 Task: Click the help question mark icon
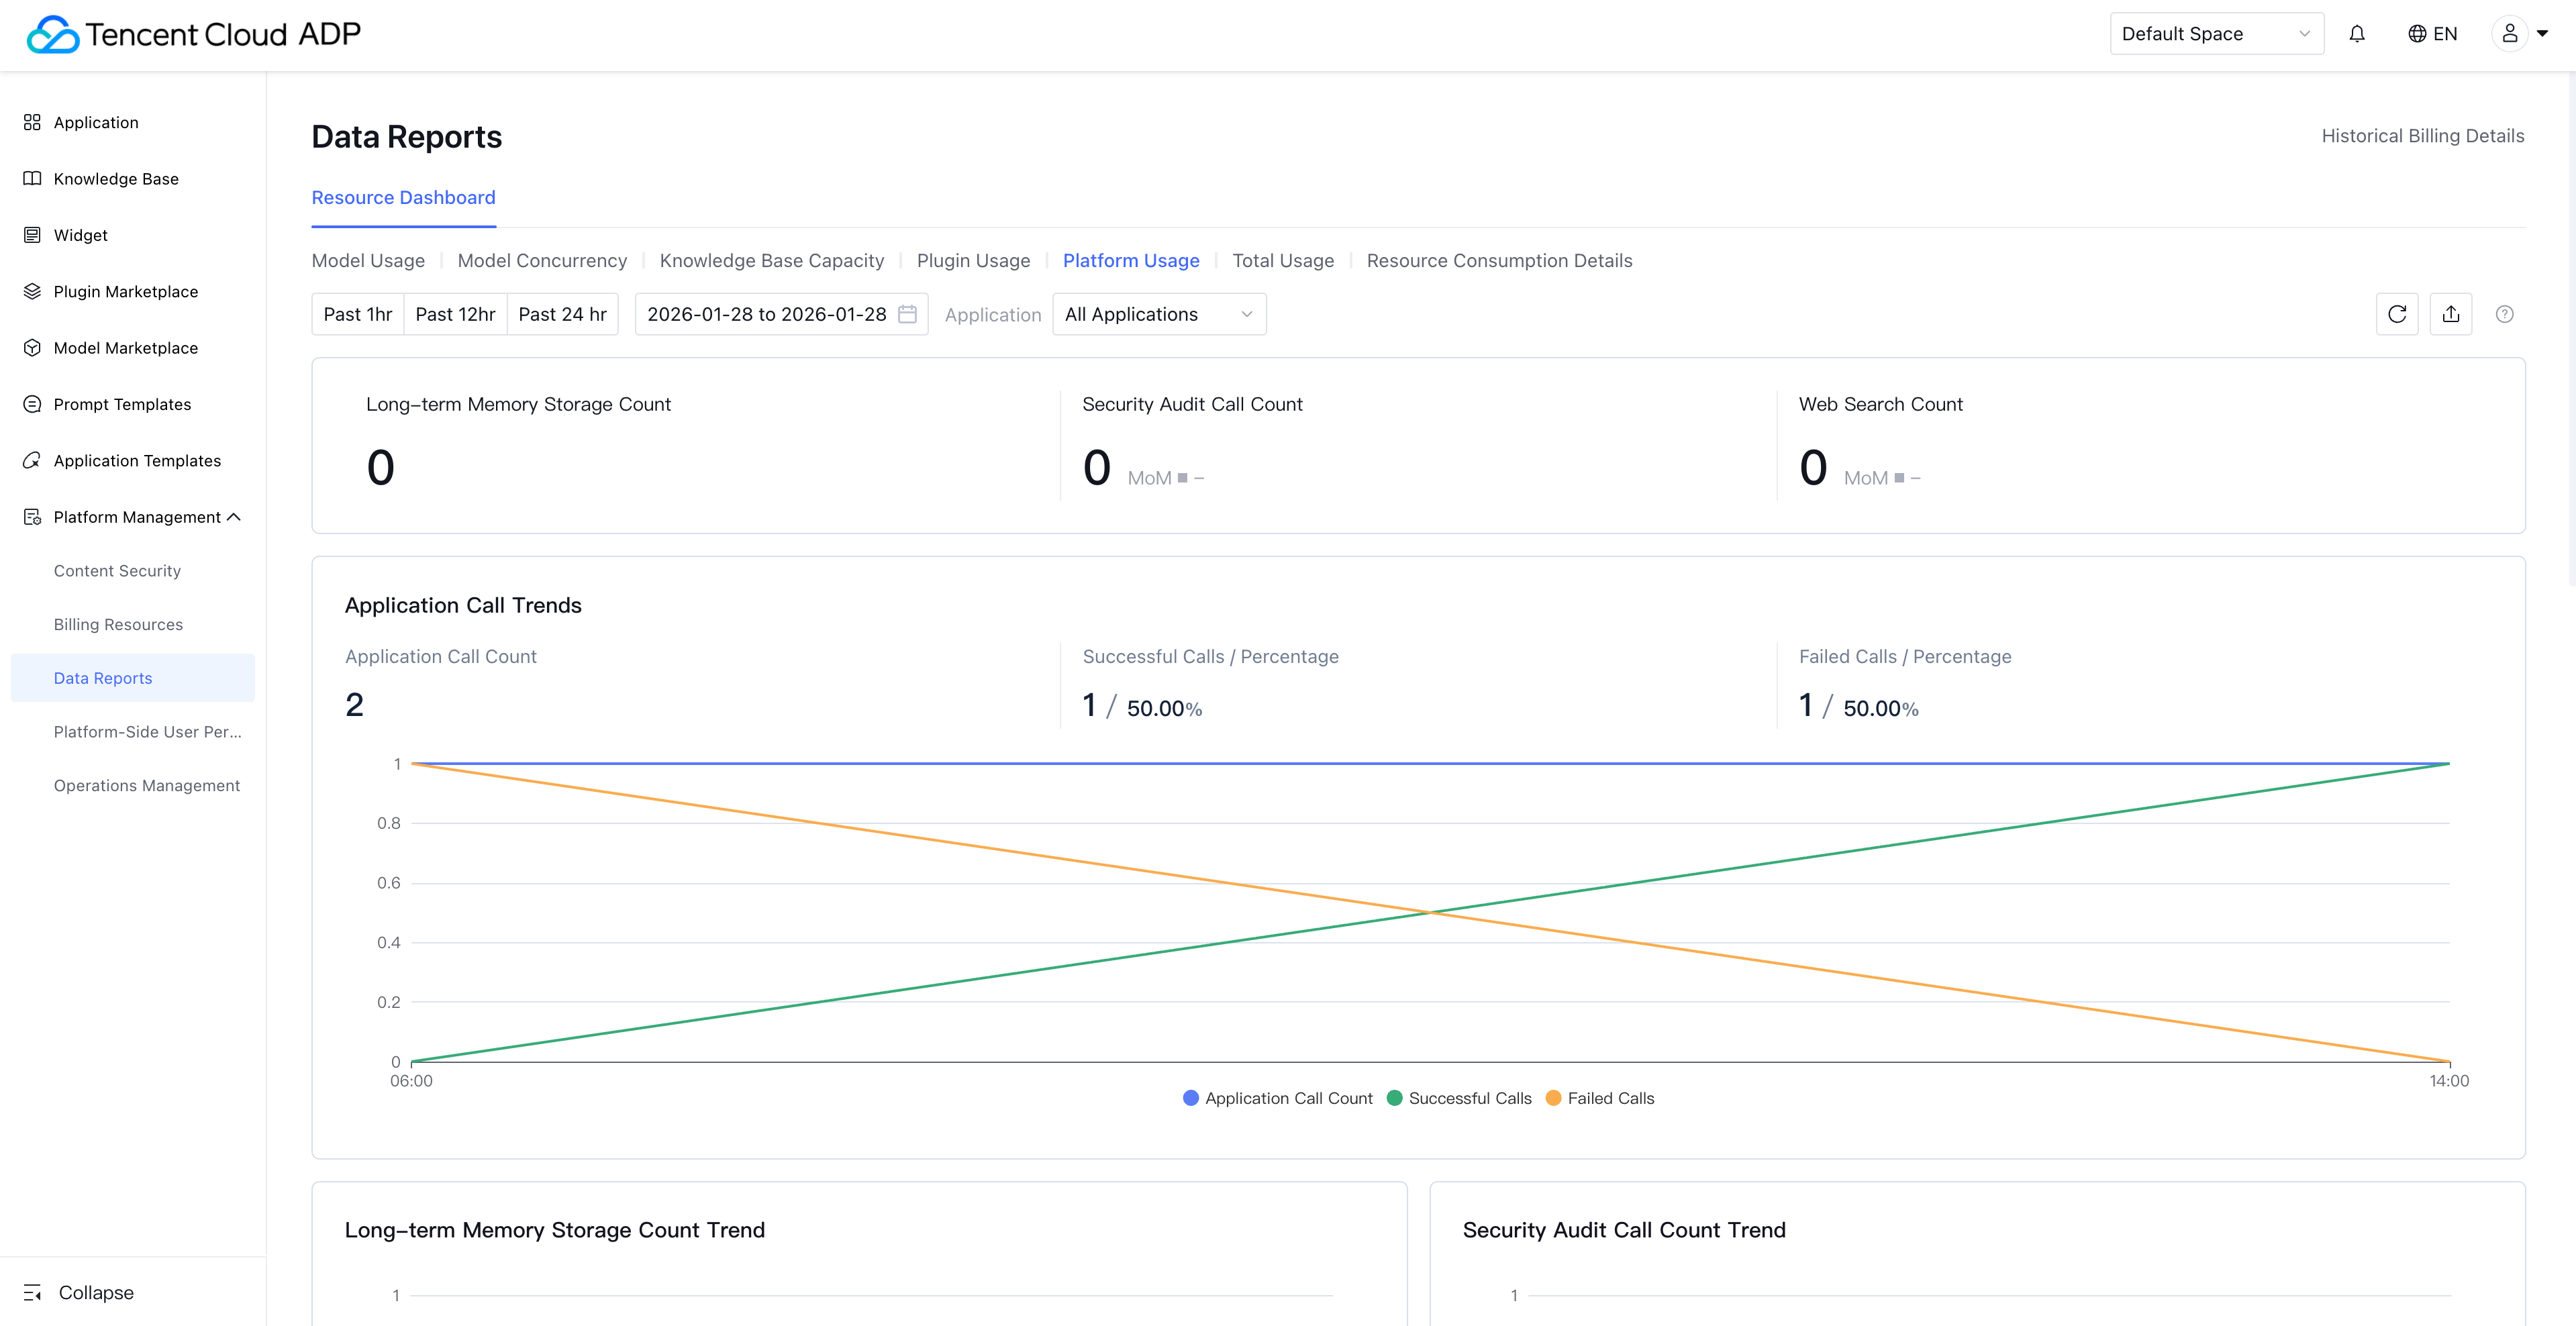[x=2504, y=314]
